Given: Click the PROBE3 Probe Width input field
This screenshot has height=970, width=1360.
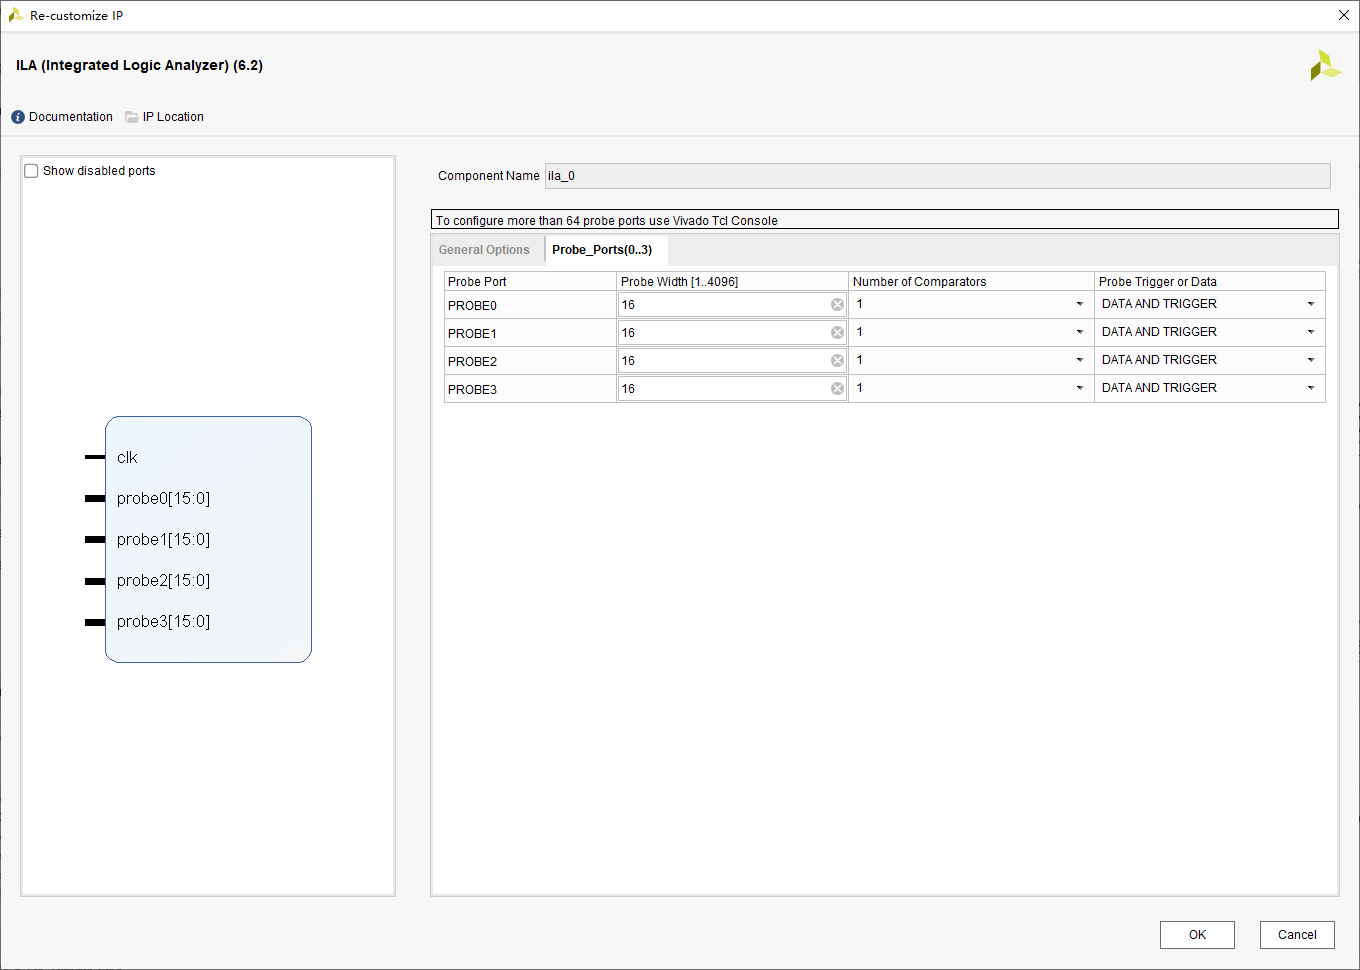Looking at the screenshot, I should 732,389.
